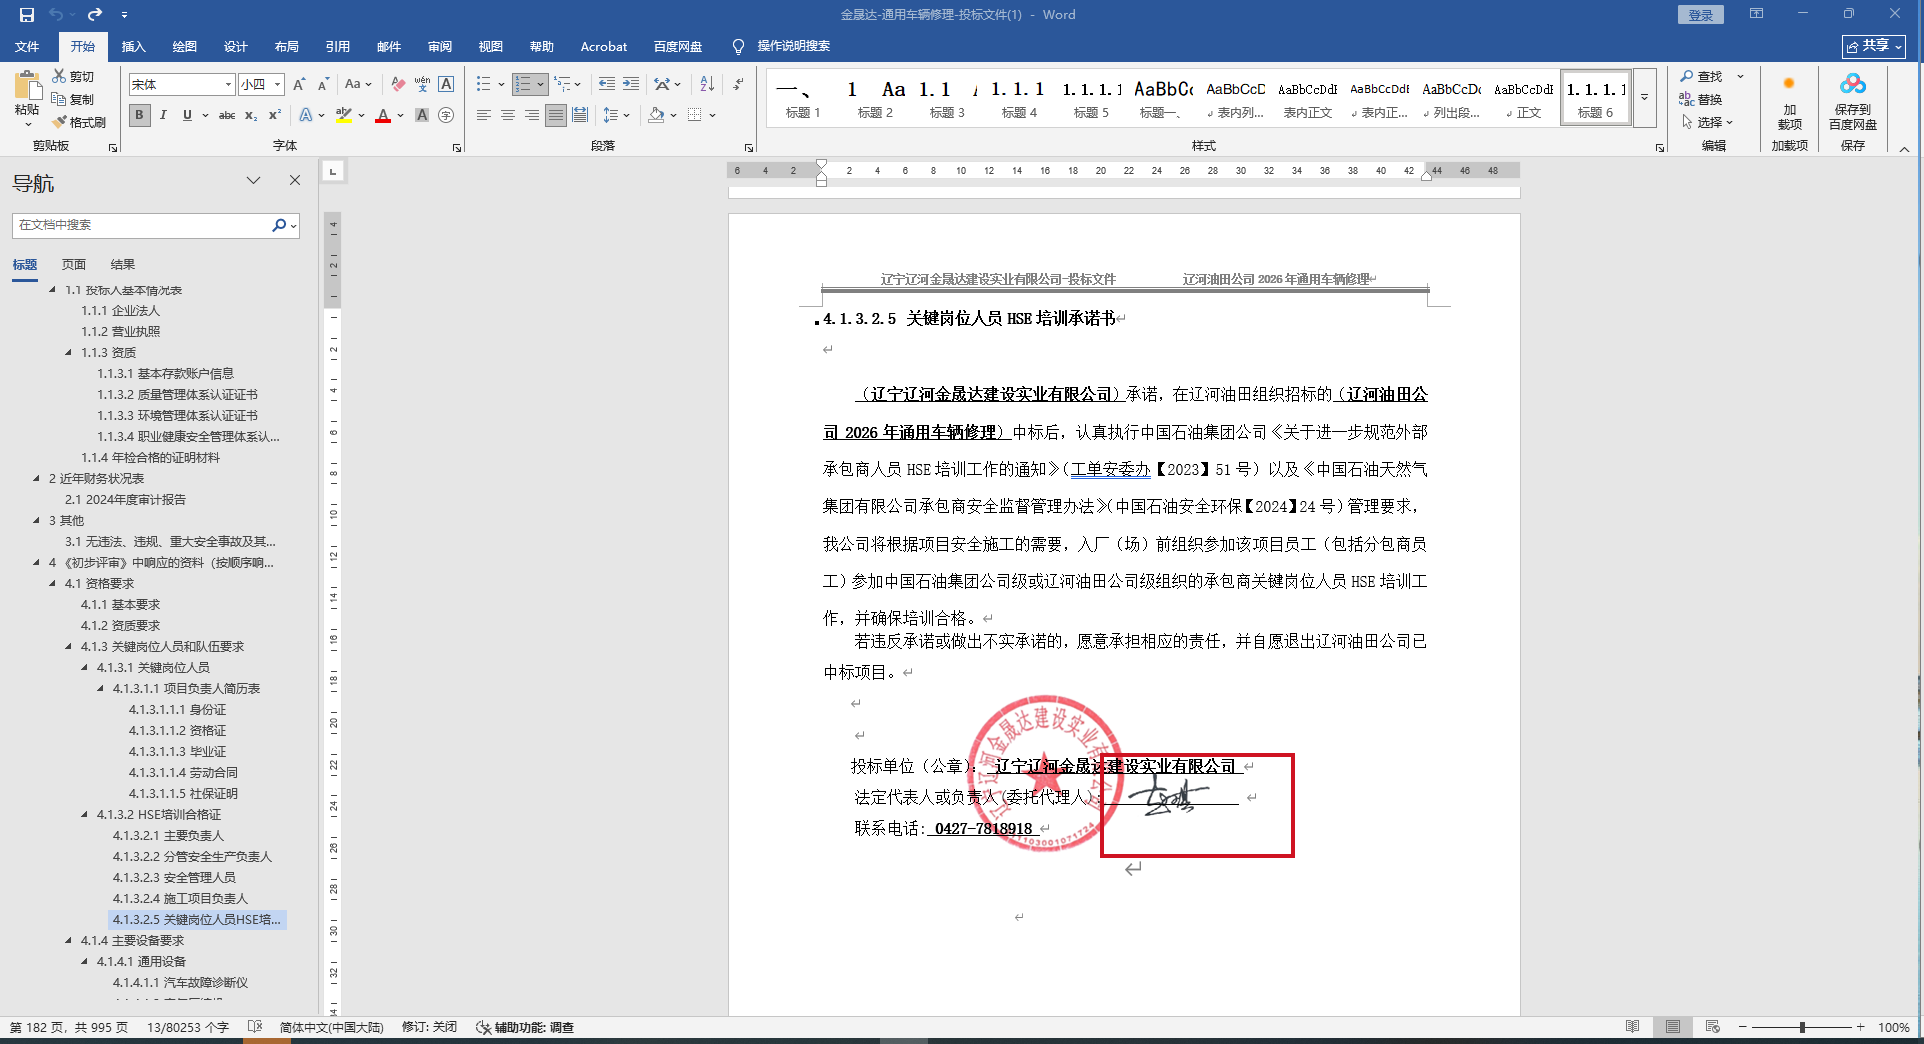This screenshot has height=1044, width=1924.
Task: Click the spelling proofing icon in status bar
Action: tap(255, 1027)
